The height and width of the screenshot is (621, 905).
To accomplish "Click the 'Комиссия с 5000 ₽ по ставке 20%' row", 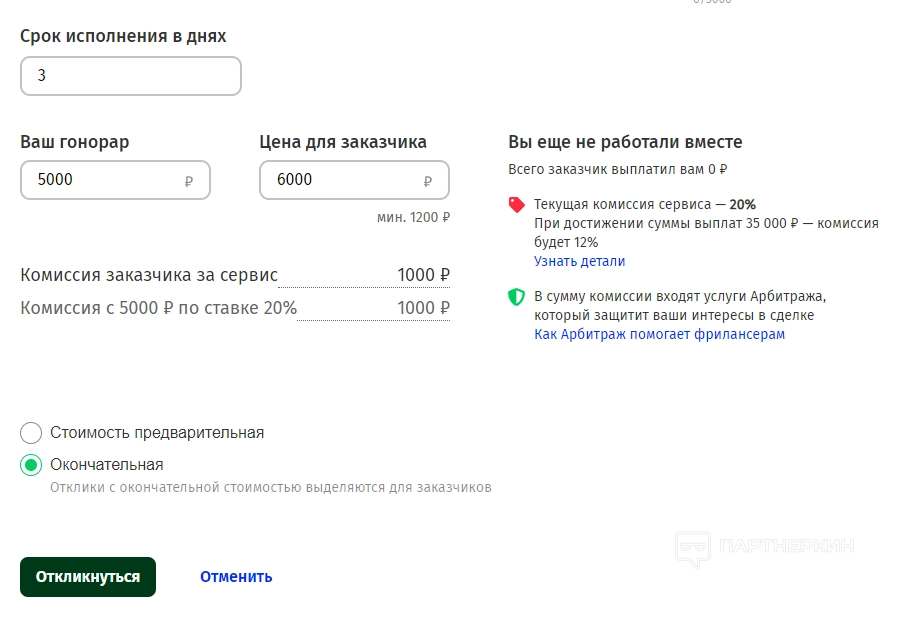I will tap(235, 308).
